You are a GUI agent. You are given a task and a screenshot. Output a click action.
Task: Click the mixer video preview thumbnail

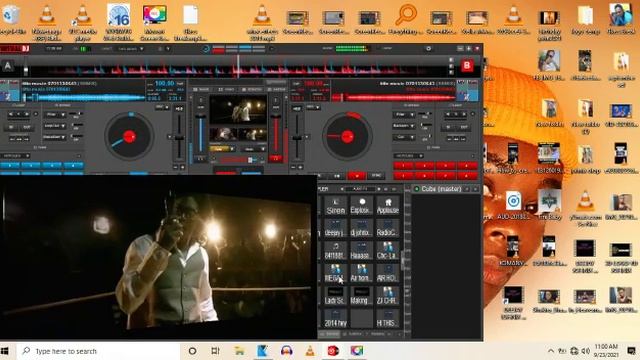(x=238, y=110)
